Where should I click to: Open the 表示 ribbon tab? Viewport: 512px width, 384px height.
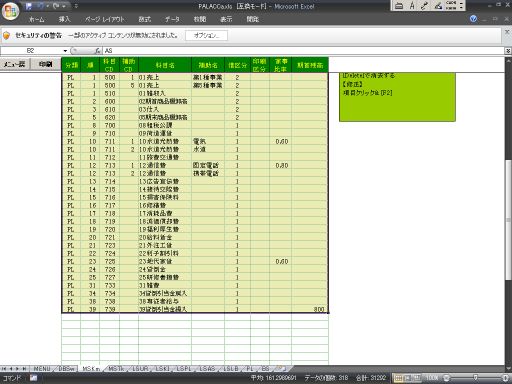pos(226,19)
